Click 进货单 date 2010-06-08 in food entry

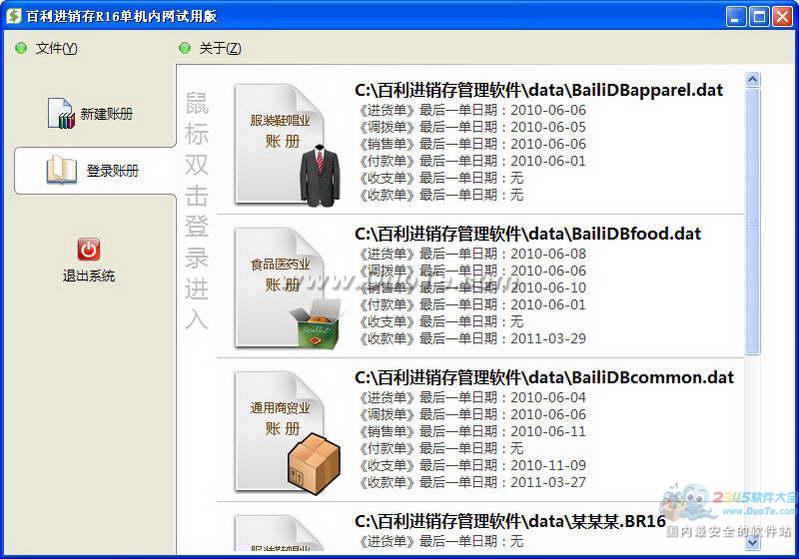tap(548, 254)
